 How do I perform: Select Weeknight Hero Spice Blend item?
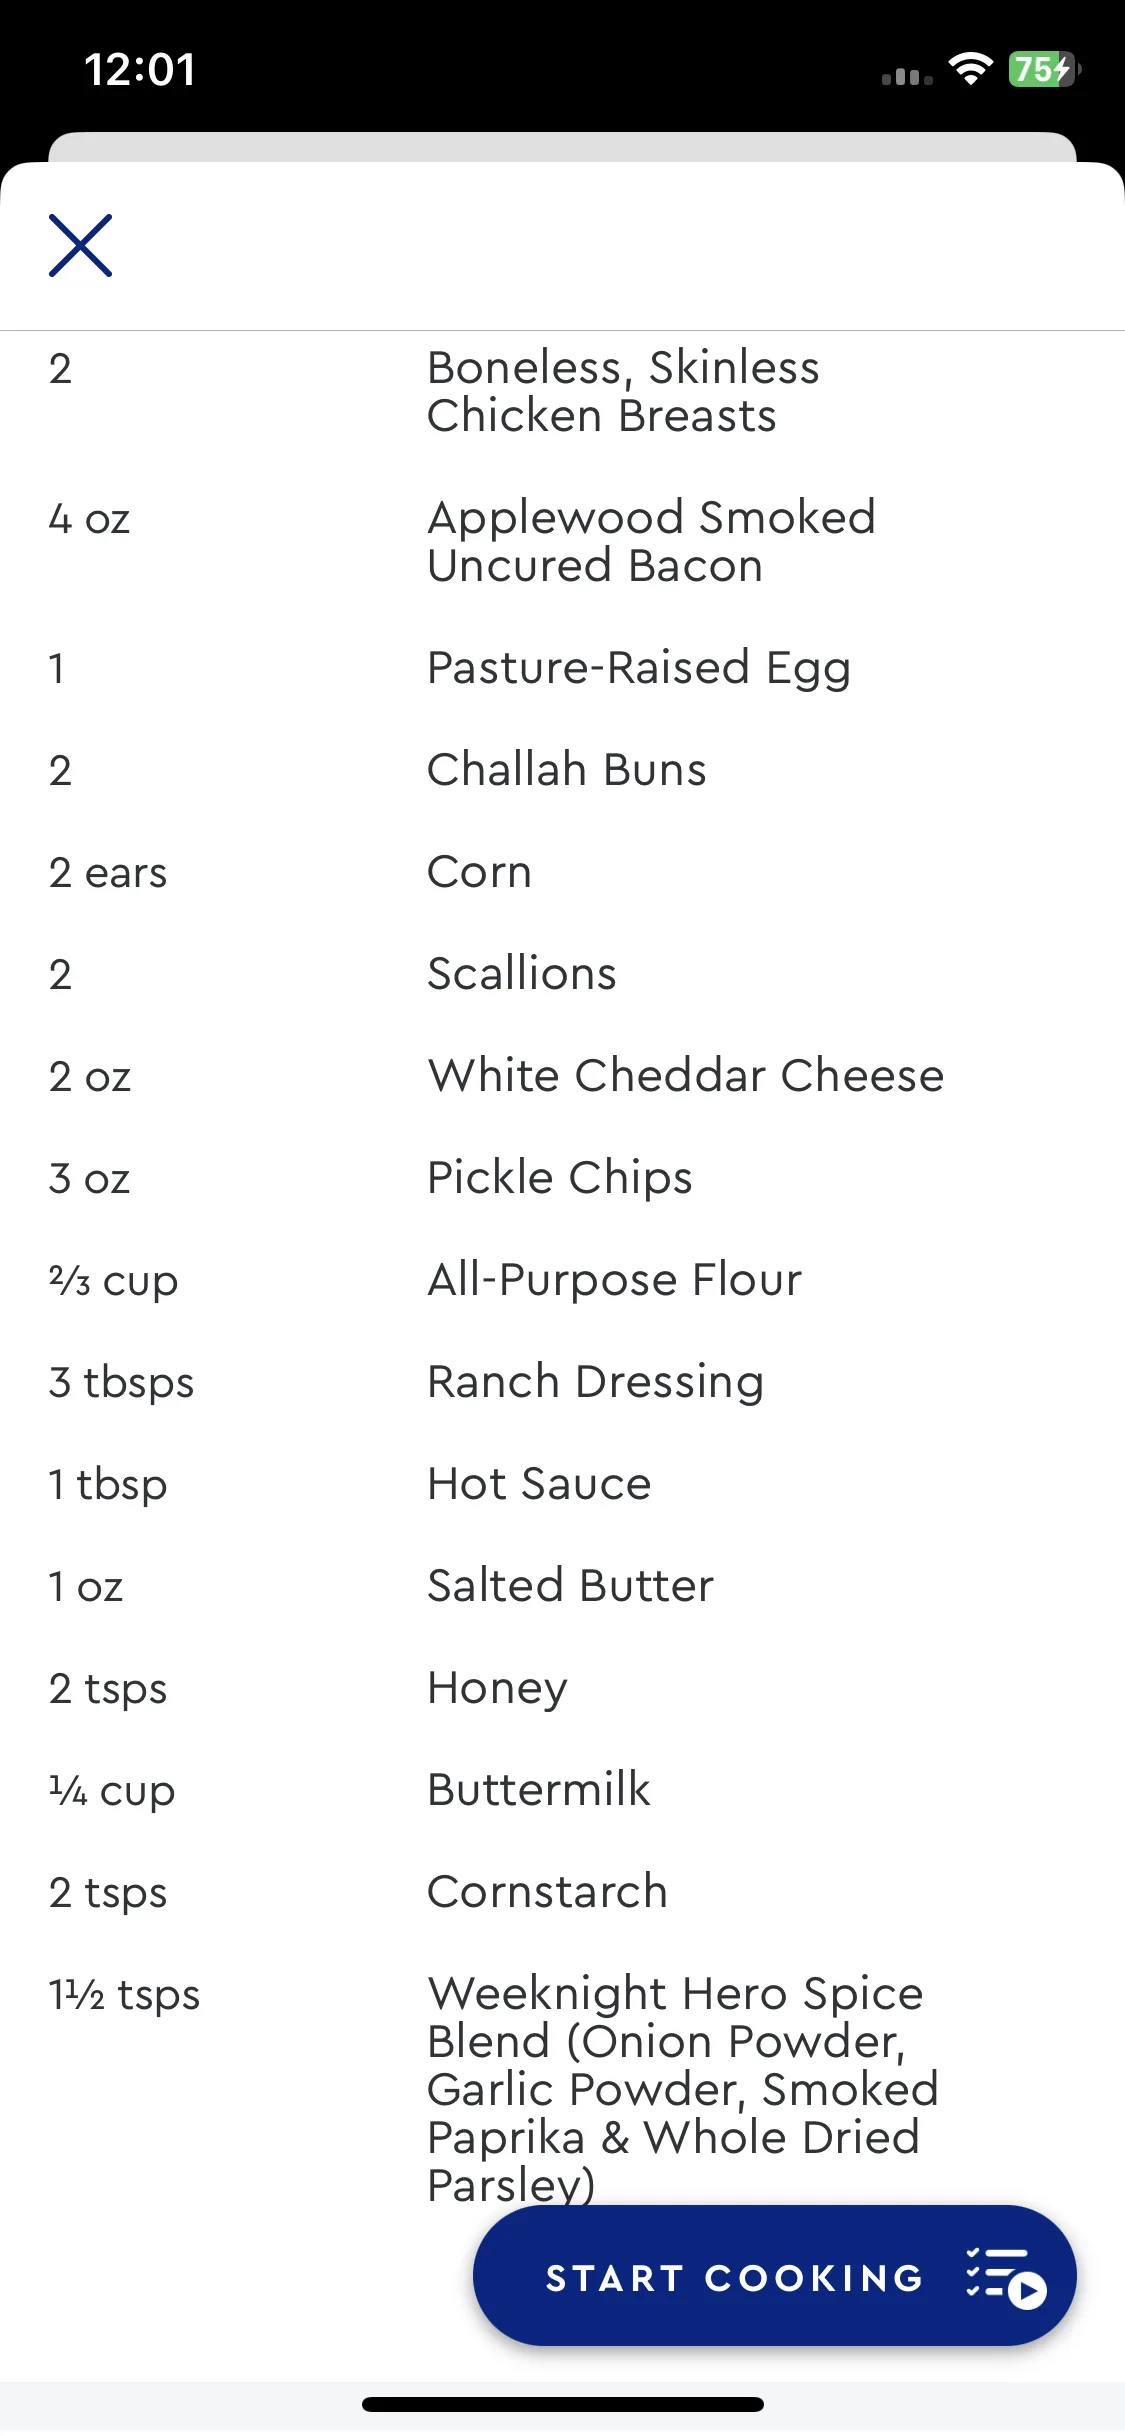point(562,2088)
